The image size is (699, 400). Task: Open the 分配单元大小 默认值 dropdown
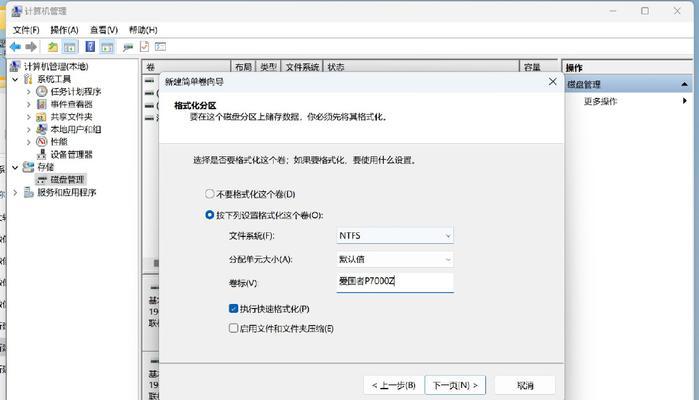pyautogui.click(x=395, y=259)
